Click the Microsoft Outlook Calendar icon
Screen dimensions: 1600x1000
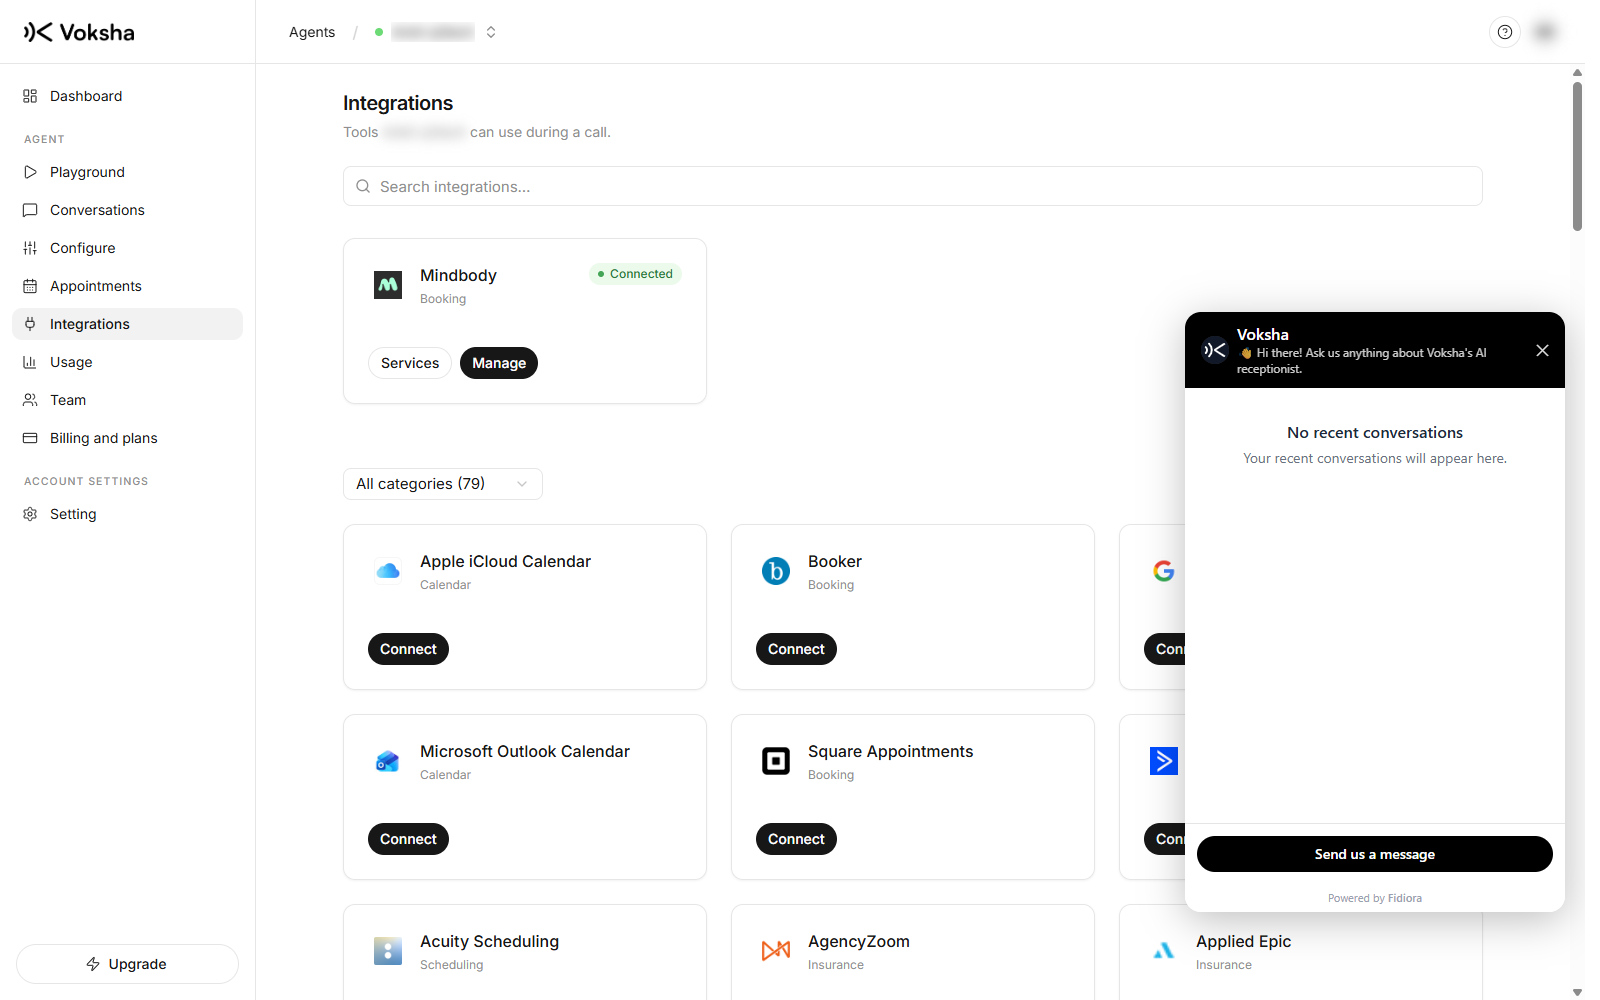[388, 761]
